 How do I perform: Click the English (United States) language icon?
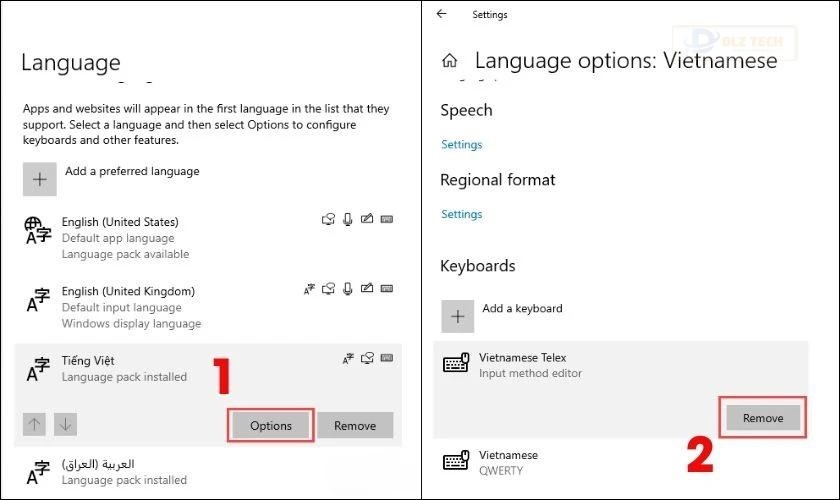click(37, 231)
